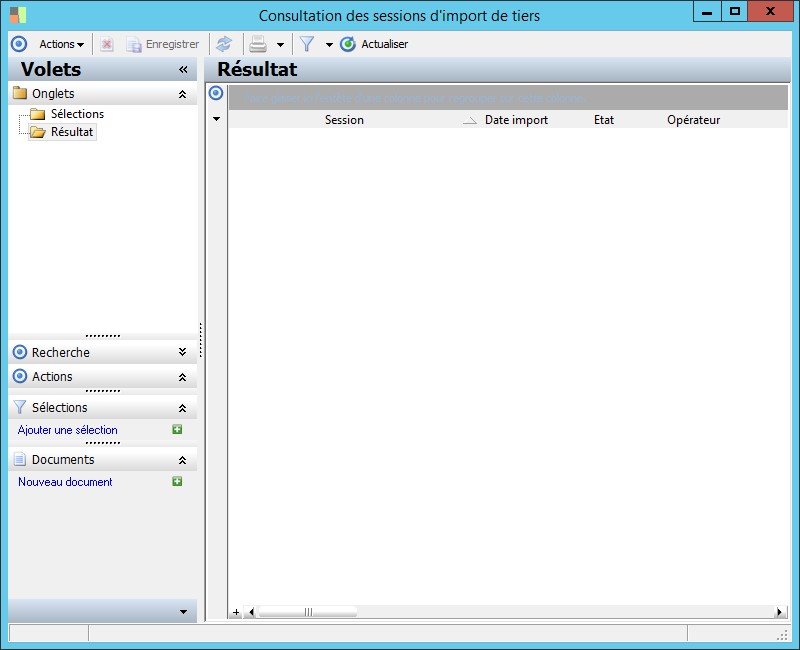Click the two-arrows refresh toolbar icon

pos(224,44)
